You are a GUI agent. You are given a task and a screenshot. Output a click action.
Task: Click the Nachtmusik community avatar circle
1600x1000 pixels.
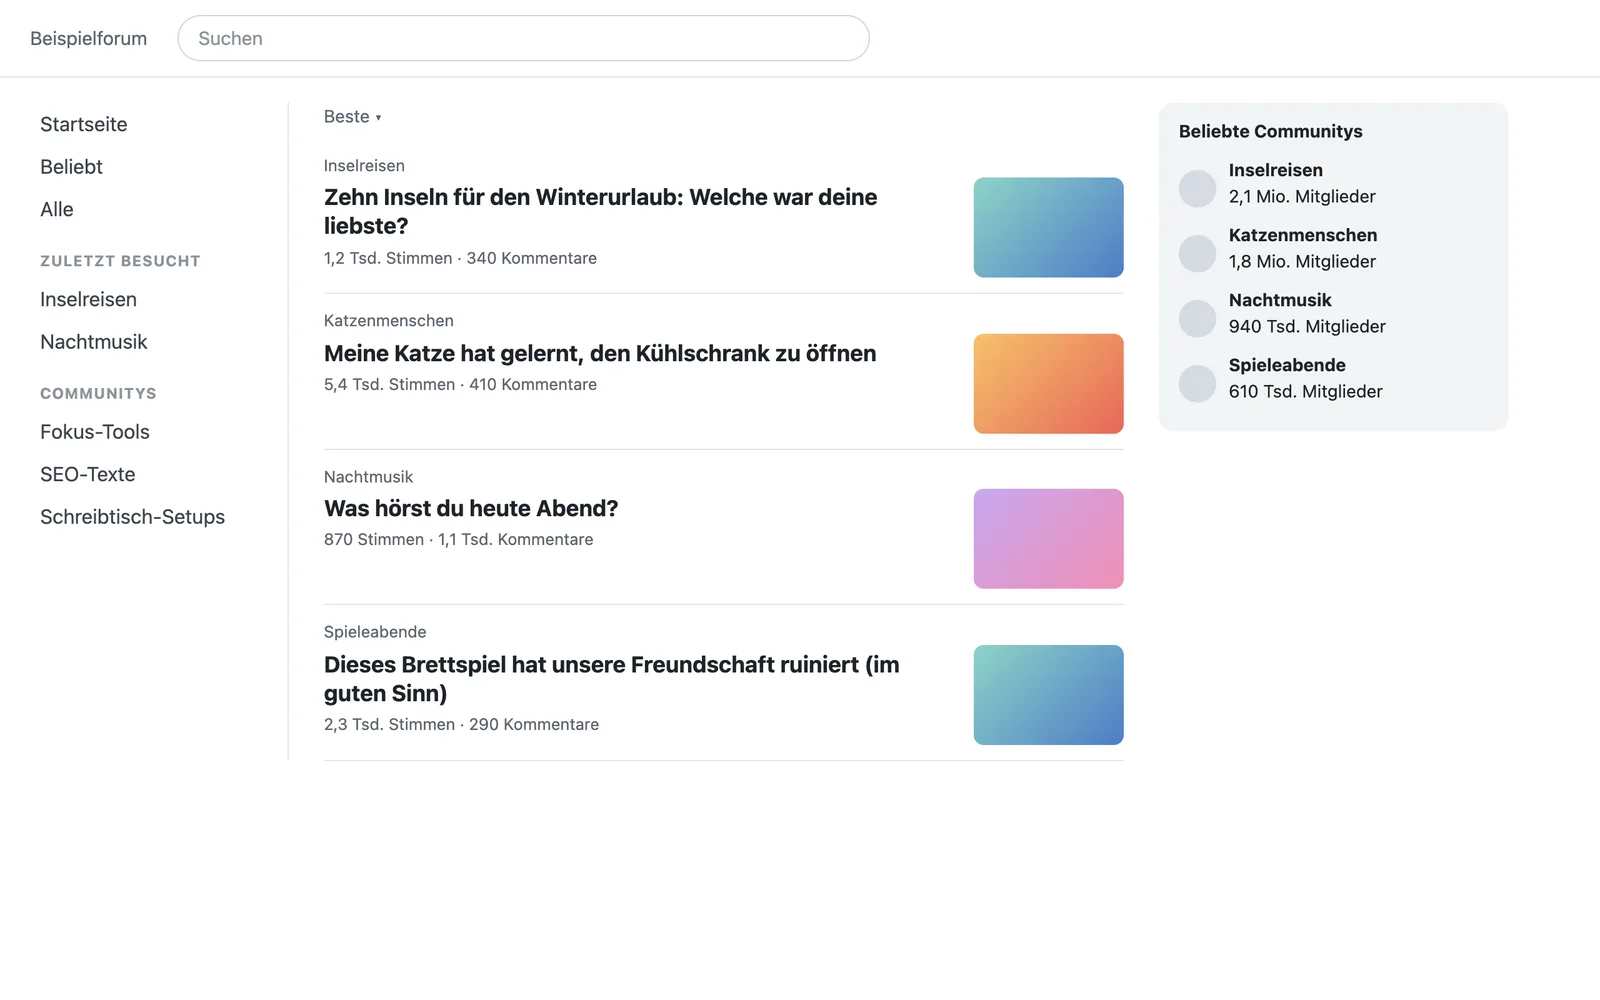tap(1197, 318)
